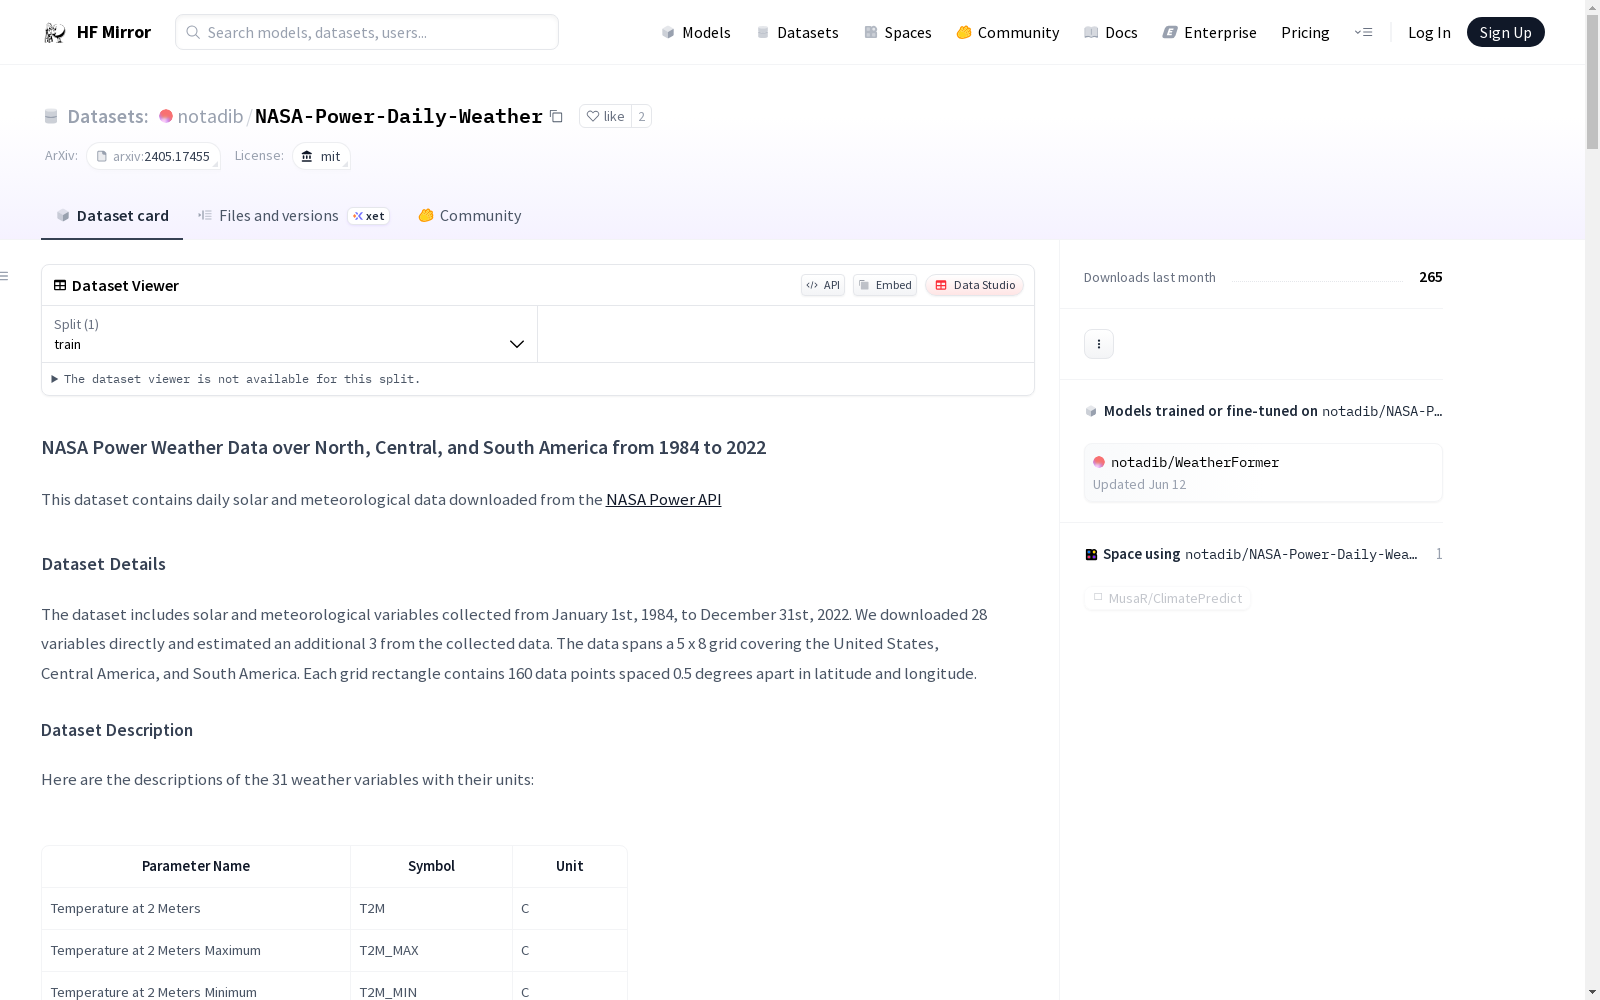Click the 'Dataset Details' heading
This screenshot has height=1000, width=1600.
click(x=104, y=564)
